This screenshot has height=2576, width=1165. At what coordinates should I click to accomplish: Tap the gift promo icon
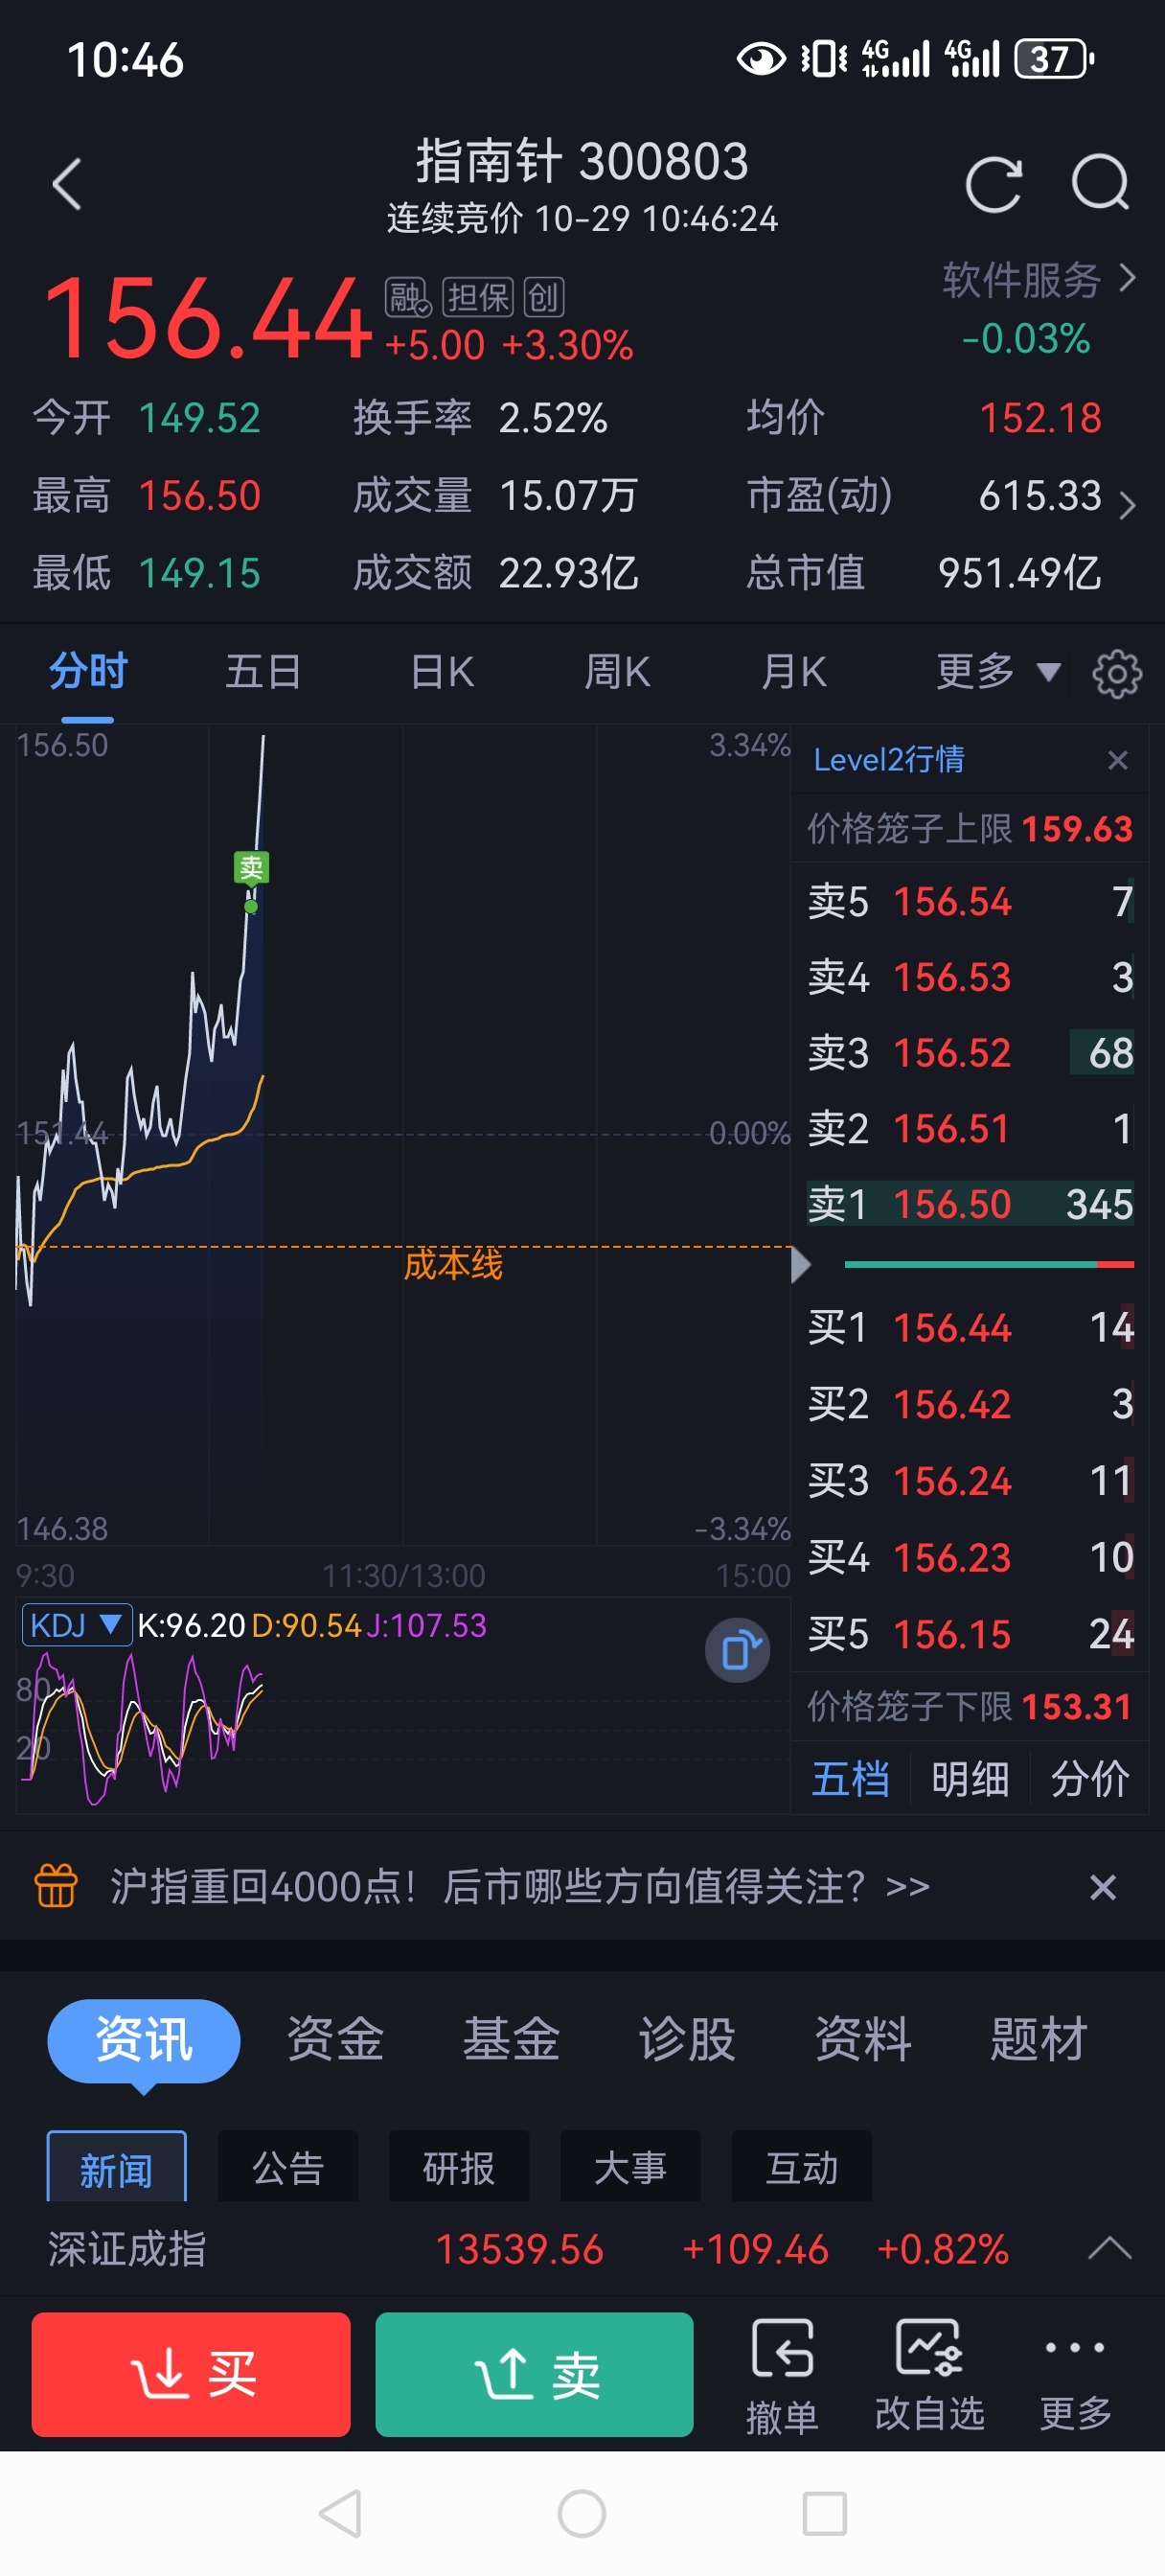pos(56,1886)
